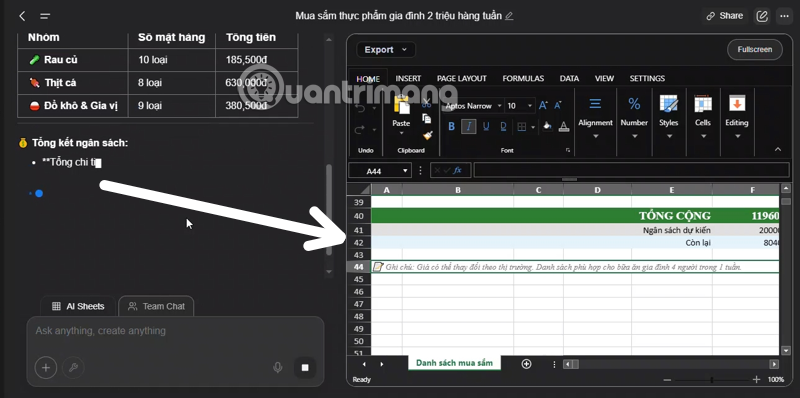Add attachment with the plus button in chat box
Viewport: 800px width, 398px height.
46,367
